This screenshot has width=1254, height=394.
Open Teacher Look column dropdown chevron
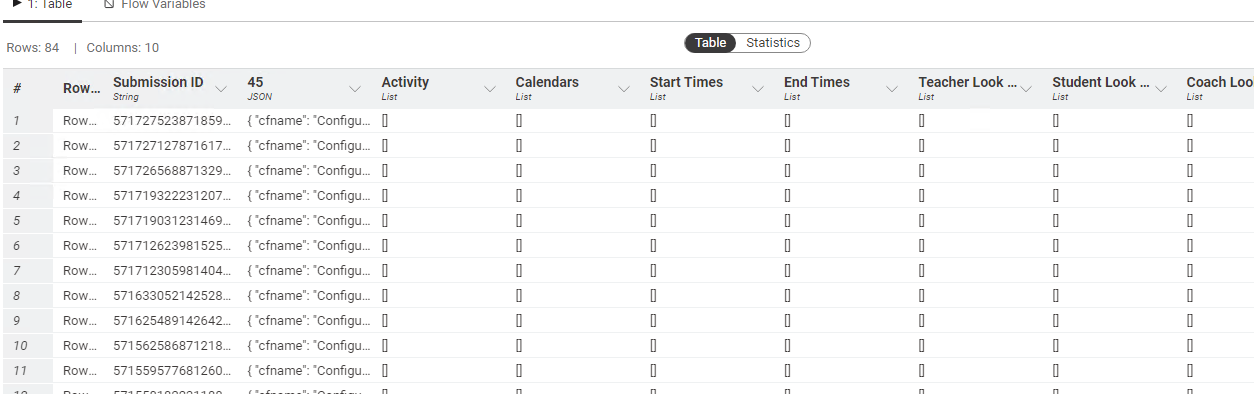tap(1026, 89)
